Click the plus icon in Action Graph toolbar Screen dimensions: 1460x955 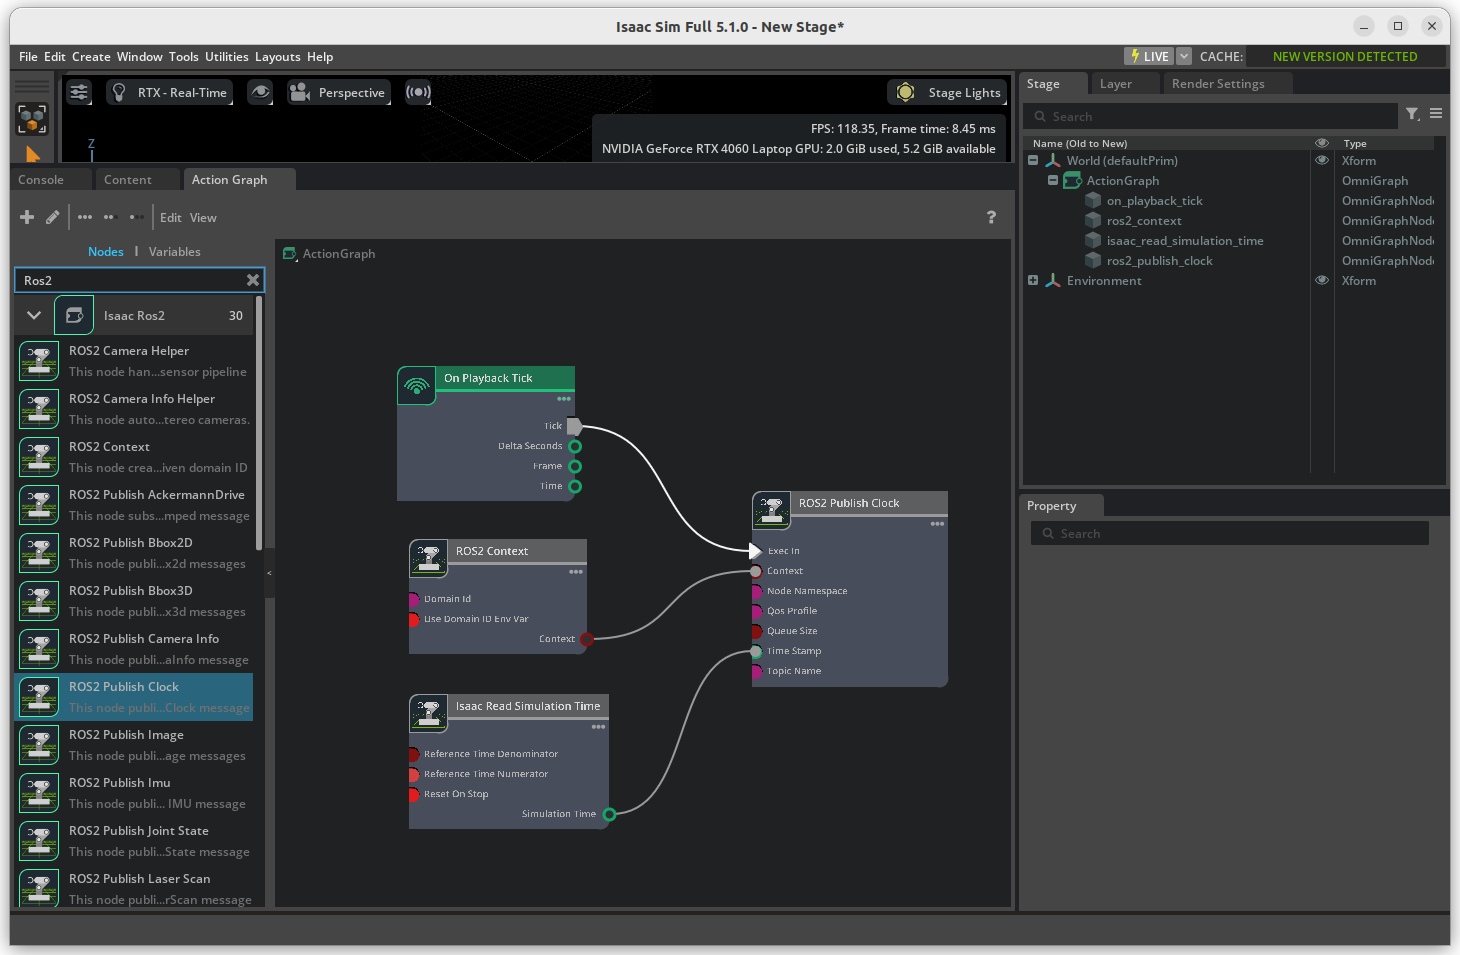(27, 217)
